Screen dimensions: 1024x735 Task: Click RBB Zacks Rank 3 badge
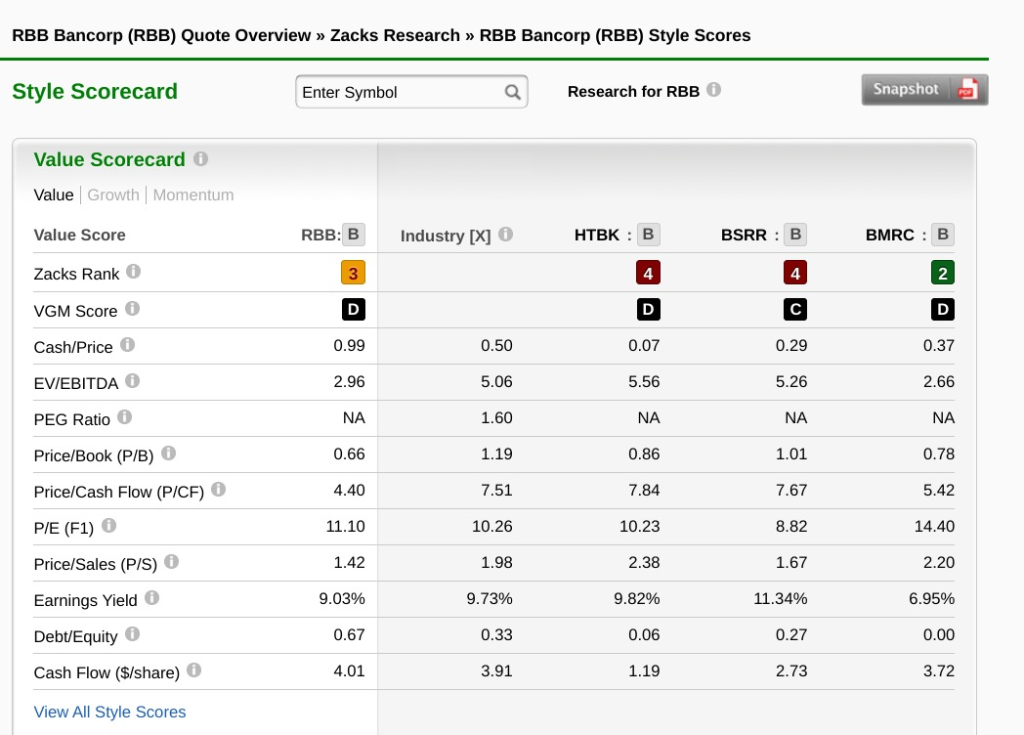point(353,272)
